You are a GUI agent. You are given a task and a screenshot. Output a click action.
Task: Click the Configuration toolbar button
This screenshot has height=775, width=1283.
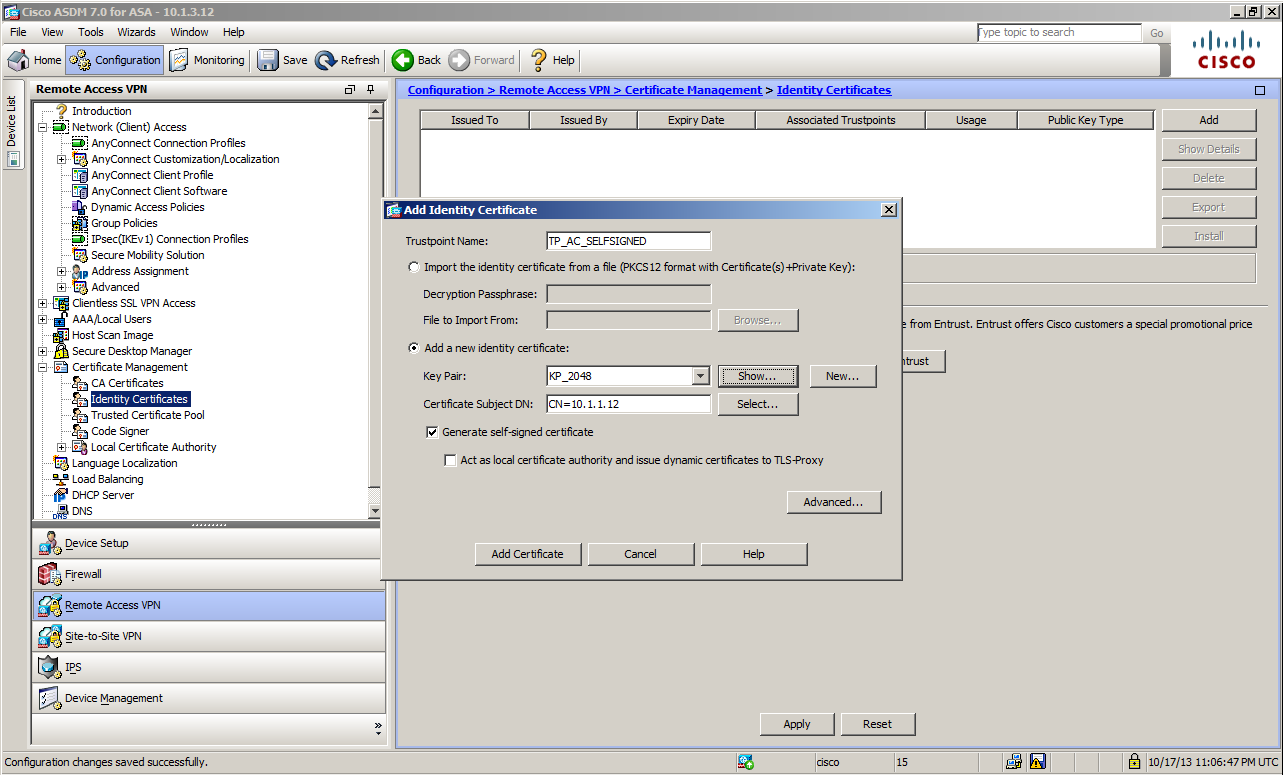click(114, 60)
